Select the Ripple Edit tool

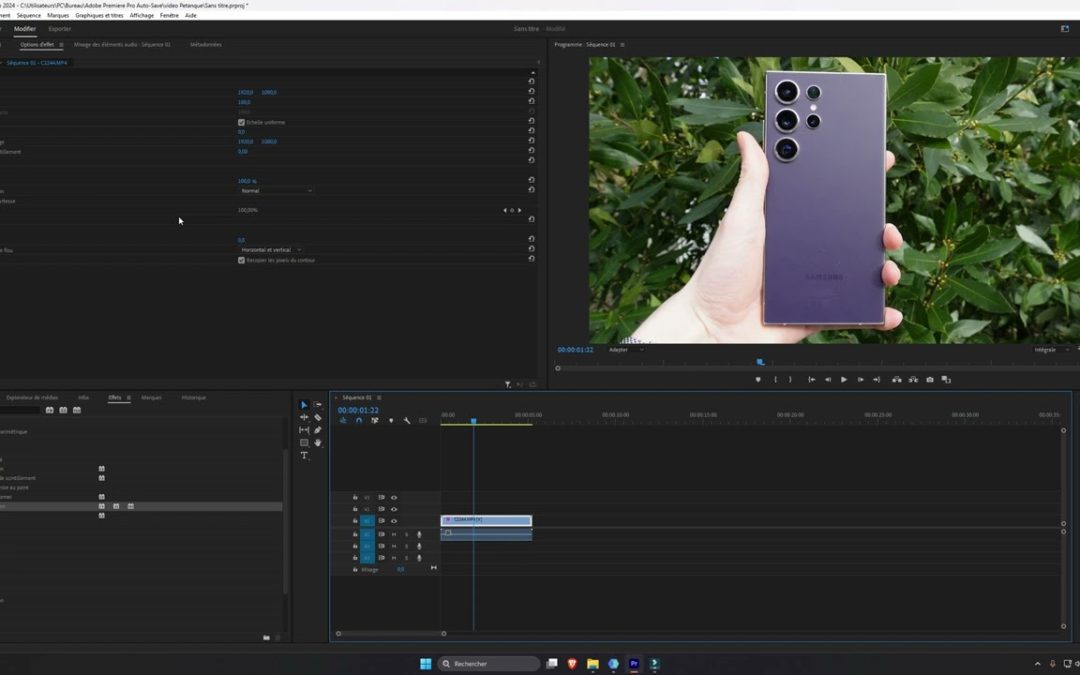(x=304, y=417)
